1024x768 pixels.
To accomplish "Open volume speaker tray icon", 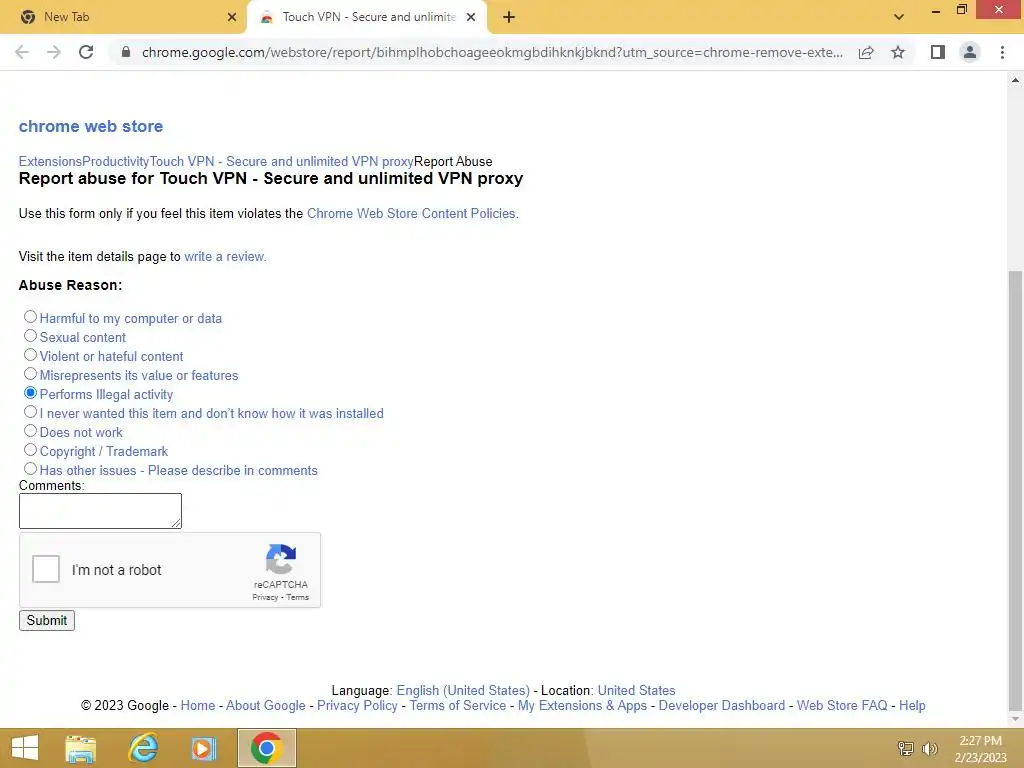I will (929, 748).
